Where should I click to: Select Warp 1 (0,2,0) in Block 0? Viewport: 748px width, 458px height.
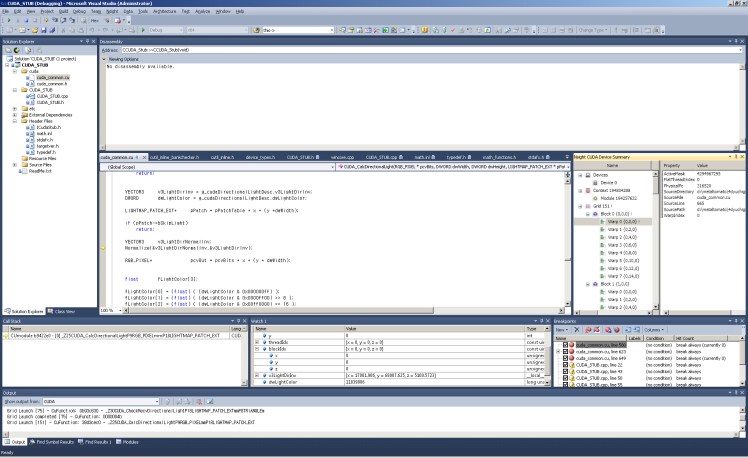click(622, 229)
